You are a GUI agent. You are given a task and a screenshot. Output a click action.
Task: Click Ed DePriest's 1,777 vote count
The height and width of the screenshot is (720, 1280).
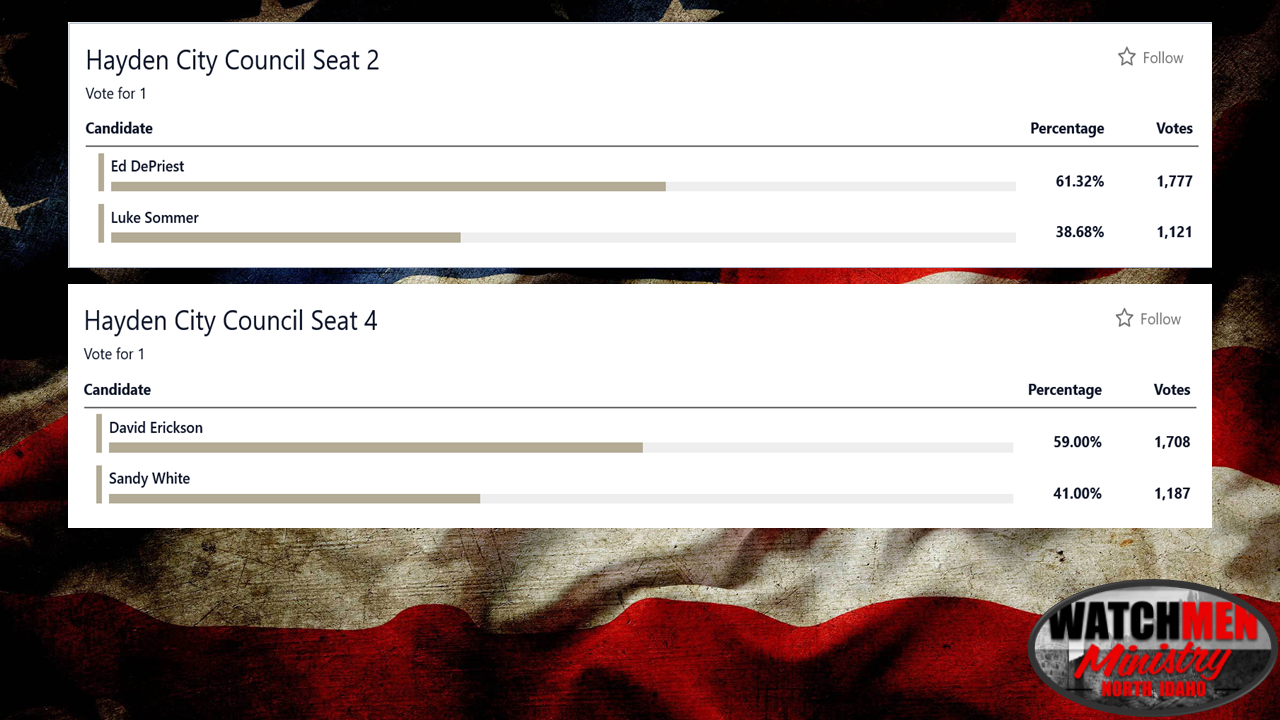[1174, 182]
